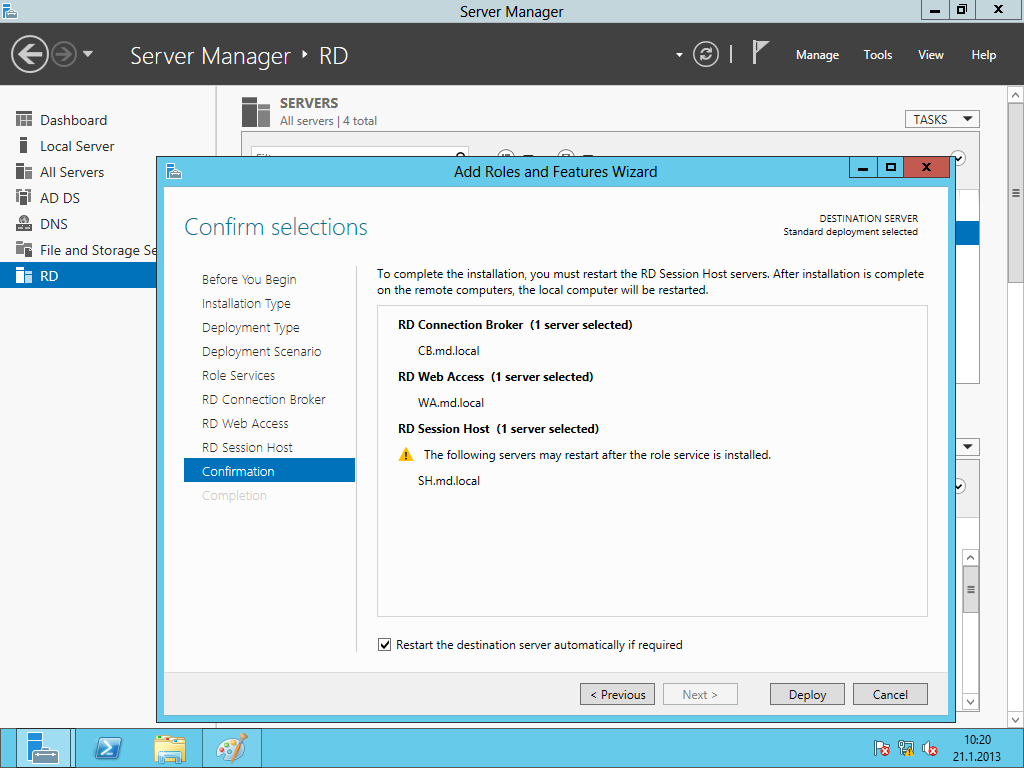Open the notifications flag icon

click(x=760, y=53)
